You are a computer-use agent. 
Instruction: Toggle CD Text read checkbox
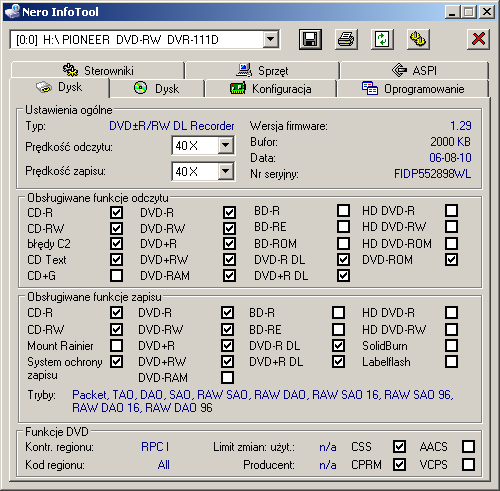116,260
